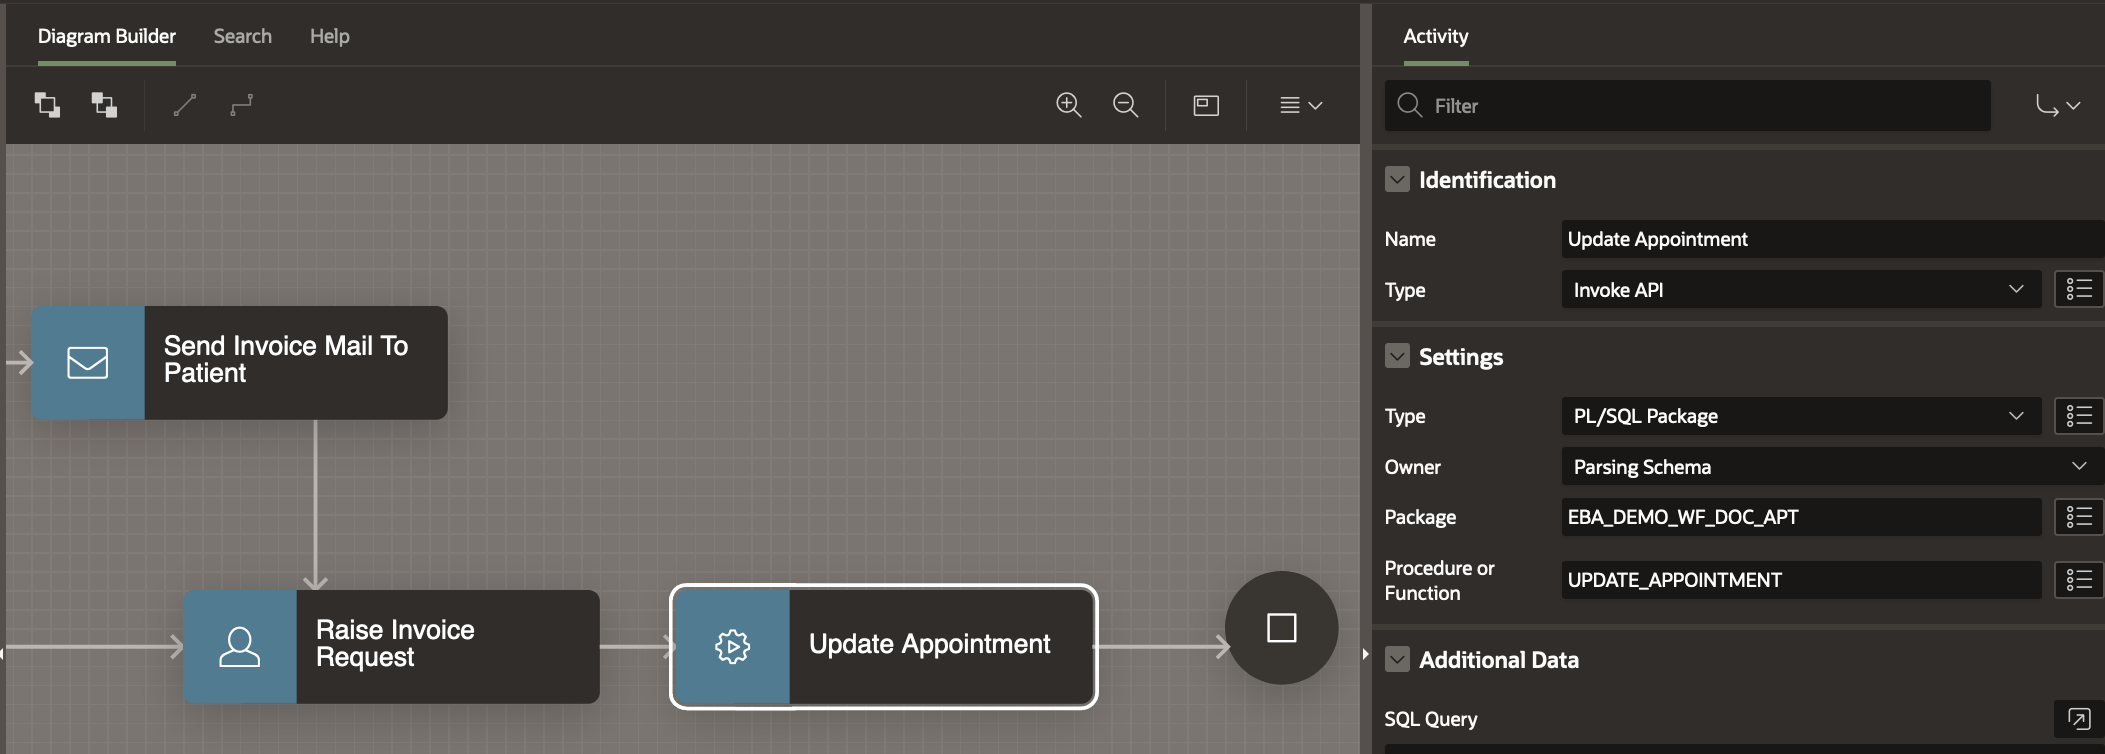
Task: Open the Owner Parsing Schema dropdown
Action: click(x=1833, y=467)
